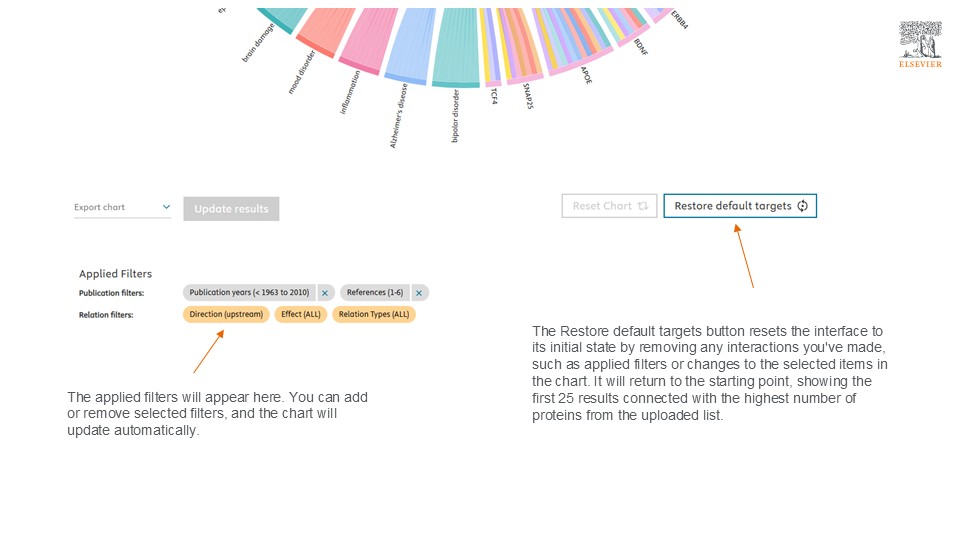960x540 pixels.
Task: Click the Publication years (< 1963 to 2010) chip
Action: [x=249, y=293]
